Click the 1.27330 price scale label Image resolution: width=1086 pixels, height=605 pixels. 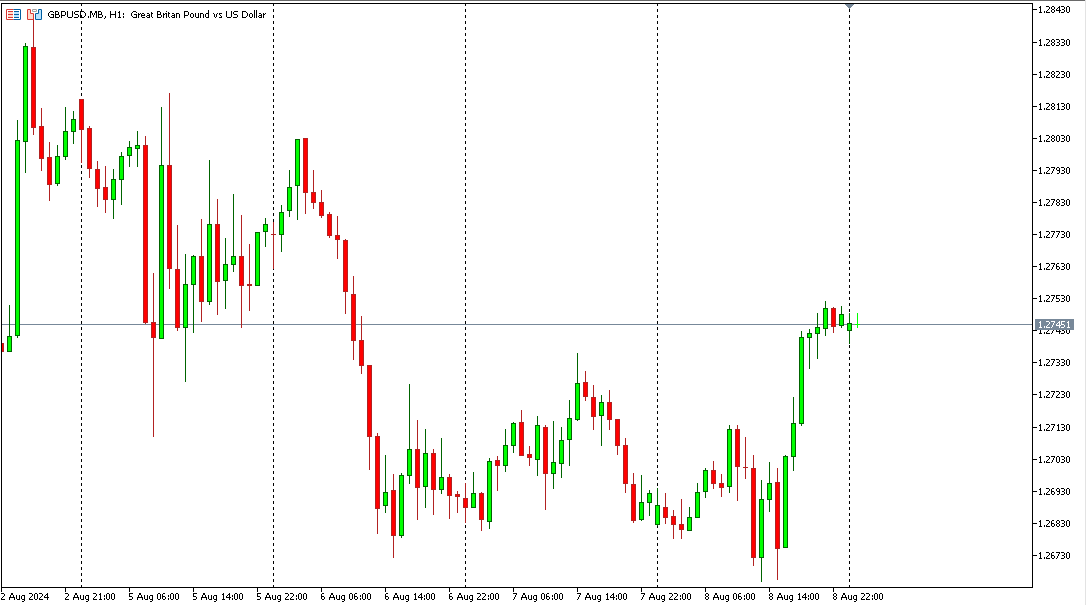(1054, 363)
